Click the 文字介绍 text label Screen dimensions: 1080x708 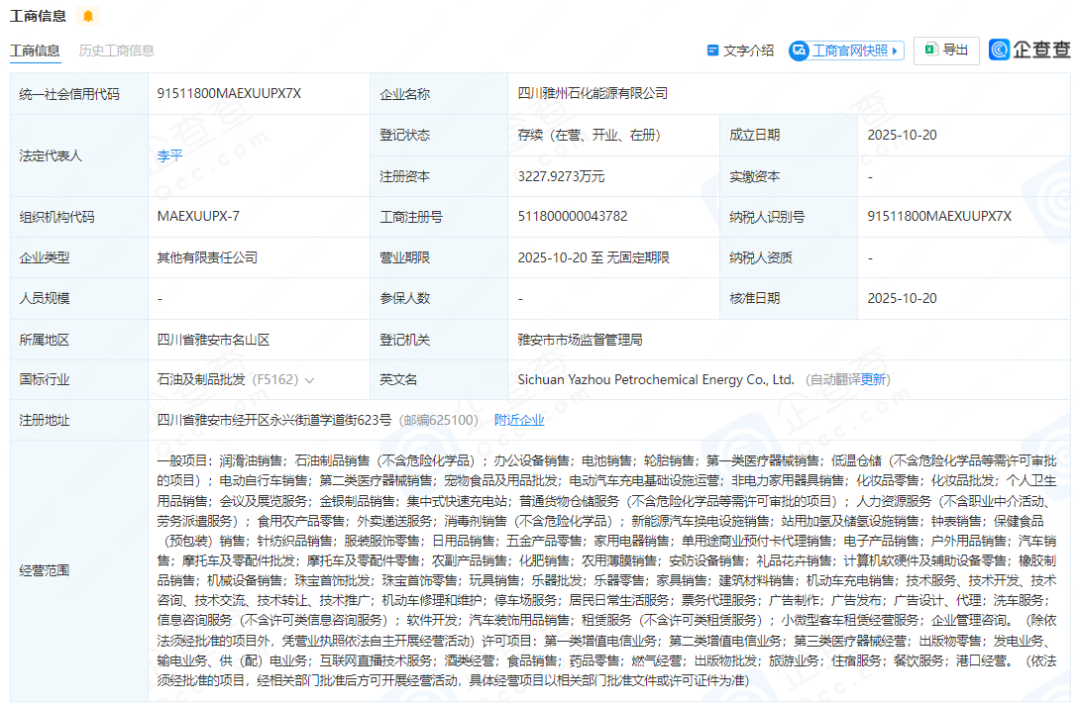pos(748,50)
